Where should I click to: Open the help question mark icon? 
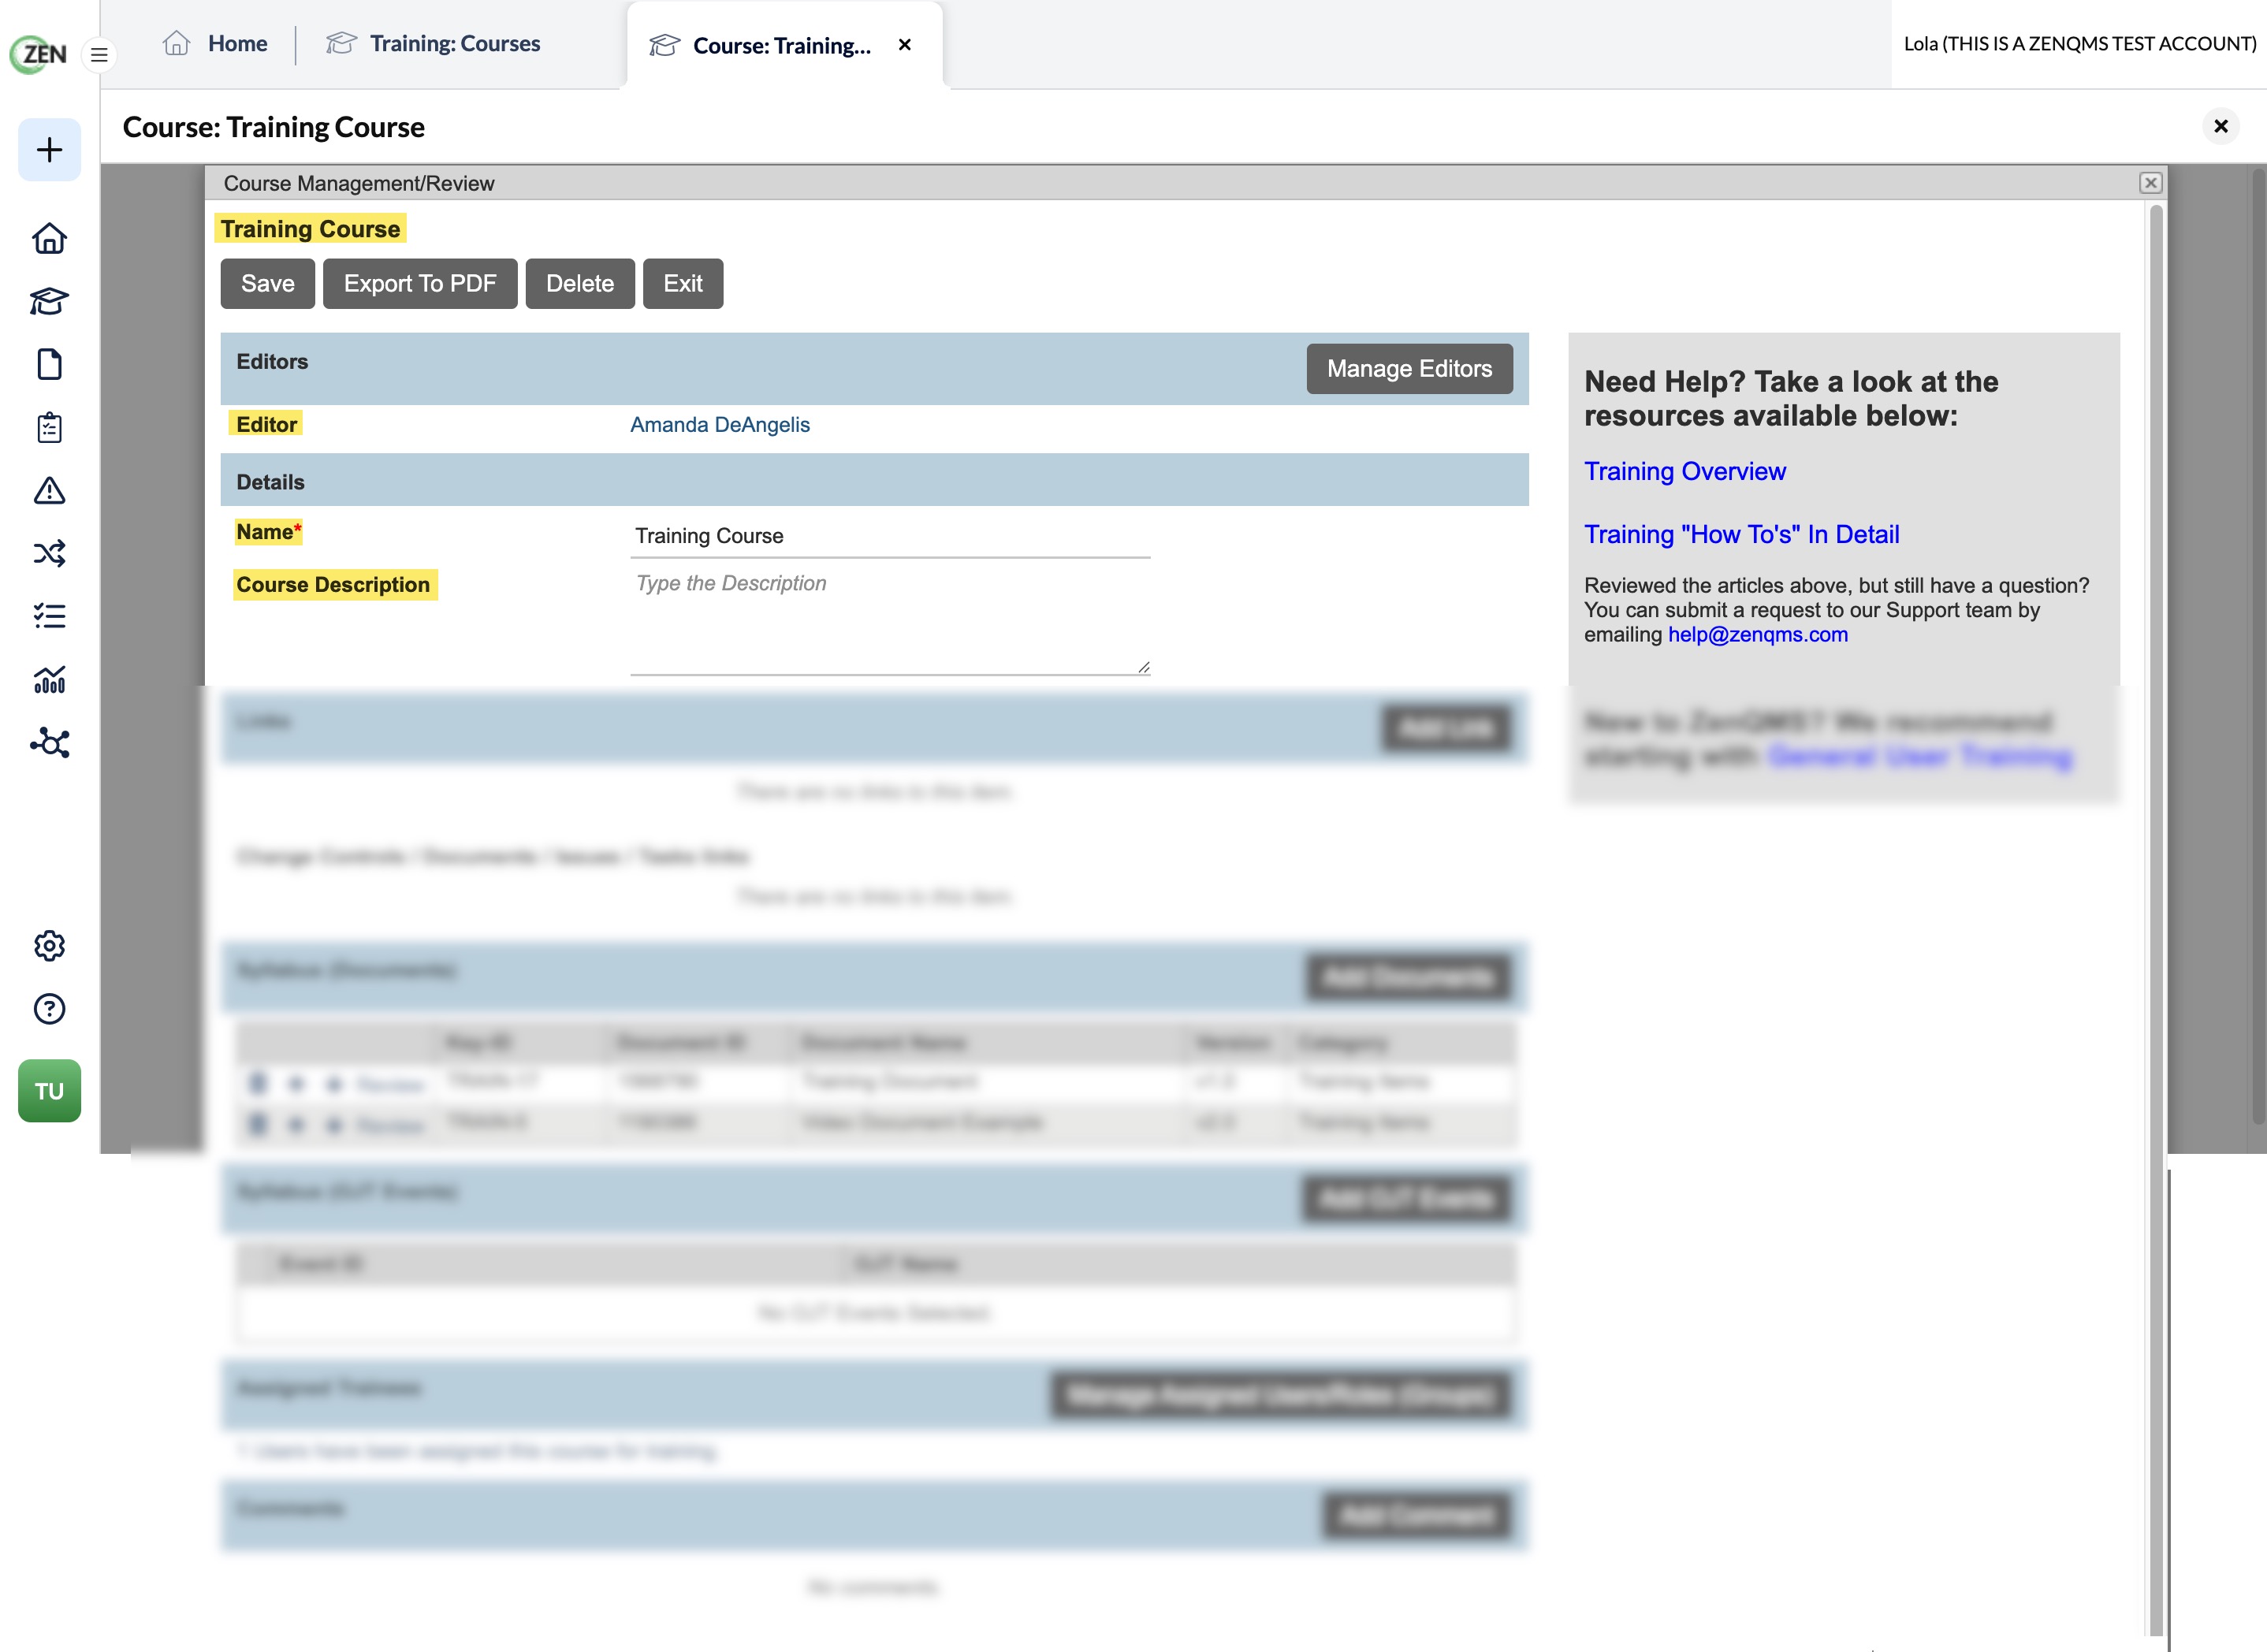[49, 1009]
